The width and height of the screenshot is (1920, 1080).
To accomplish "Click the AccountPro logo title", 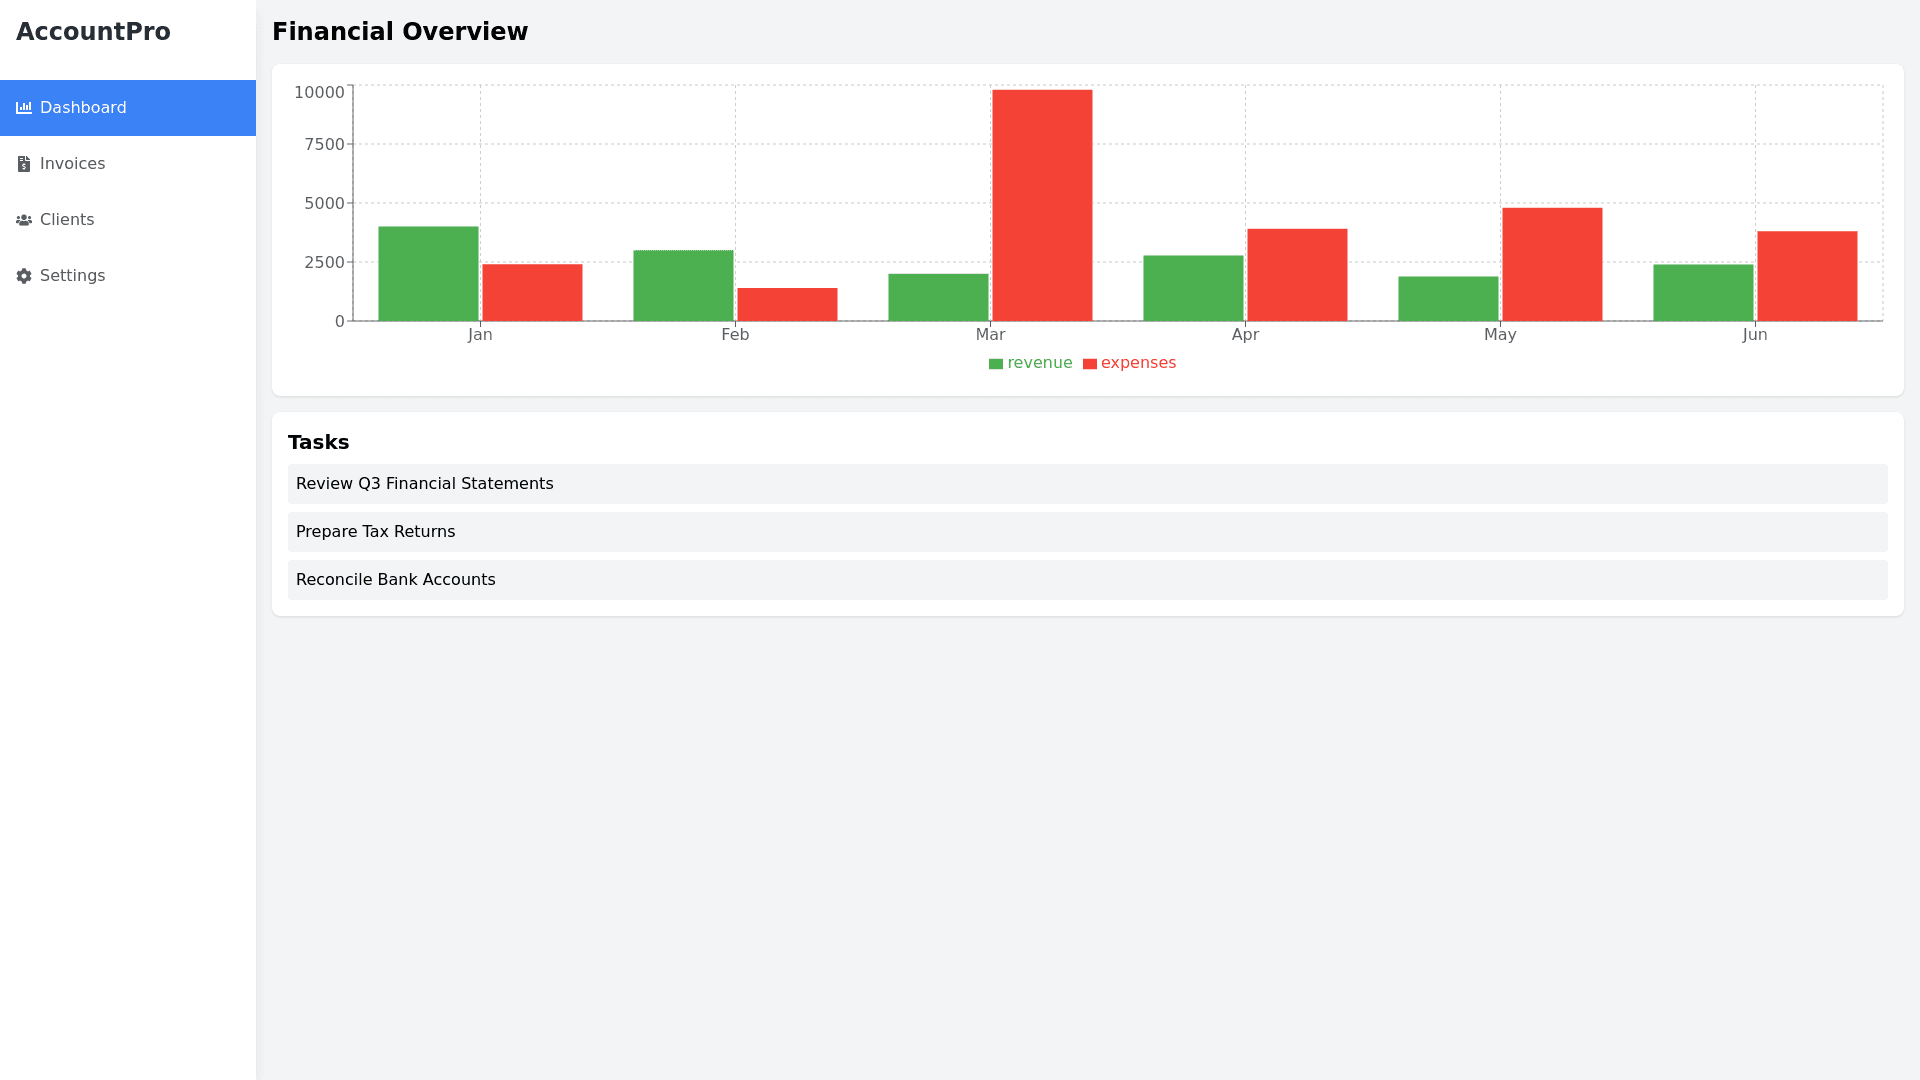I will [93, 32].
